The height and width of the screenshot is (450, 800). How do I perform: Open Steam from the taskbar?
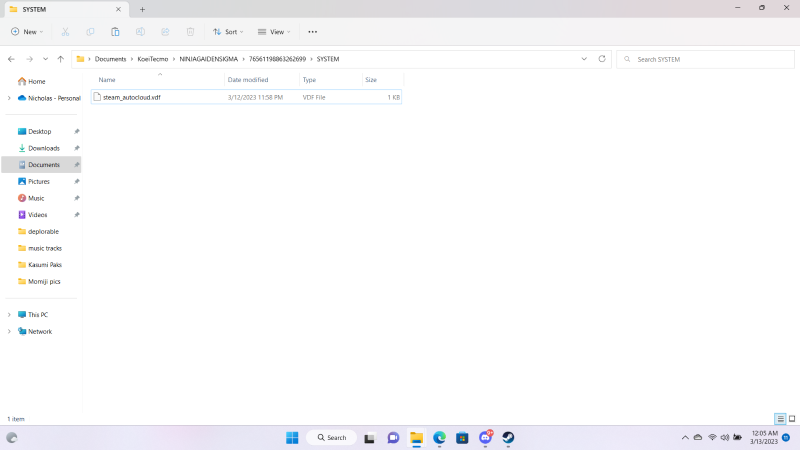(508, 437)
